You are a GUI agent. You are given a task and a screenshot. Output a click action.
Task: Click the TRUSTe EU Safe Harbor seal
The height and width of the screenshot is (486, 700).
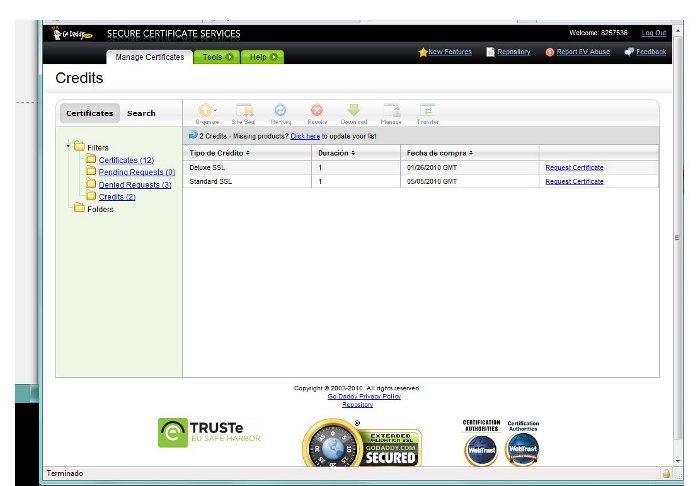pyautogui.click(x=209, y=432)
